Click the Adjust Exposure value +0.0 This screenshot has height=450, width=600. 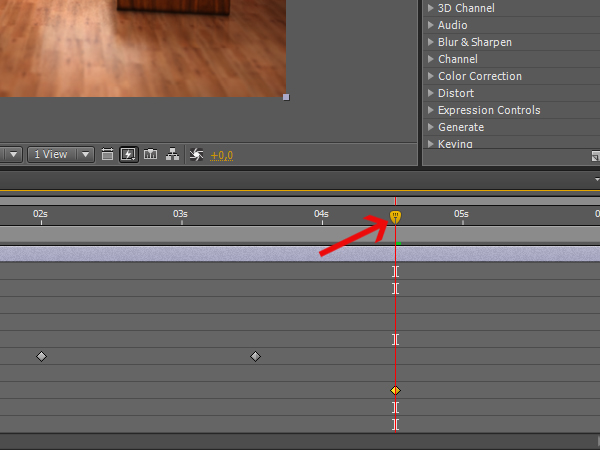click(221, 155)
